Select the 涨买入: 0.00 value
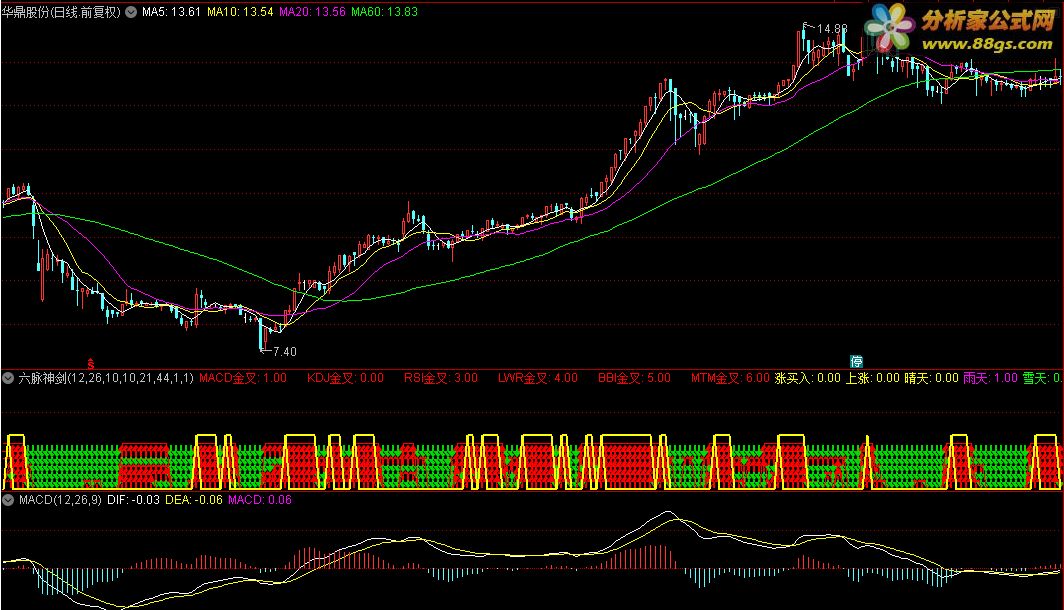 pos(808,378)
